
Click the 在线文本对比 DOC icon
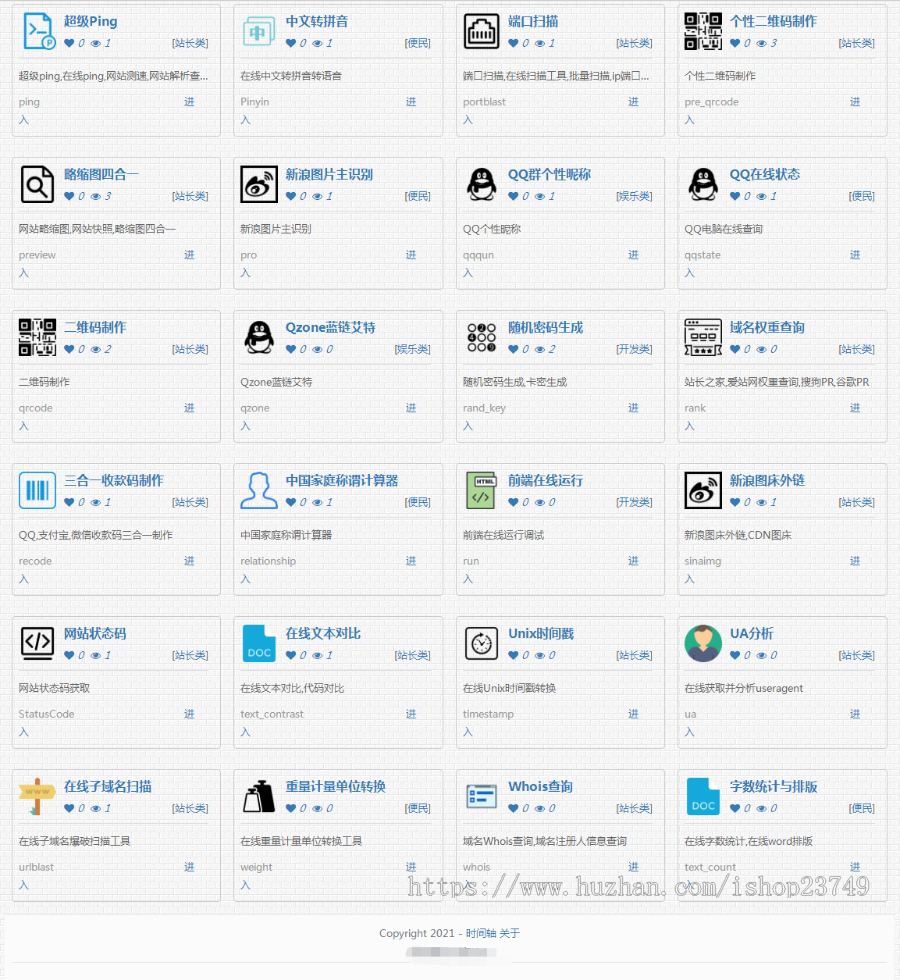coord(259,644)
